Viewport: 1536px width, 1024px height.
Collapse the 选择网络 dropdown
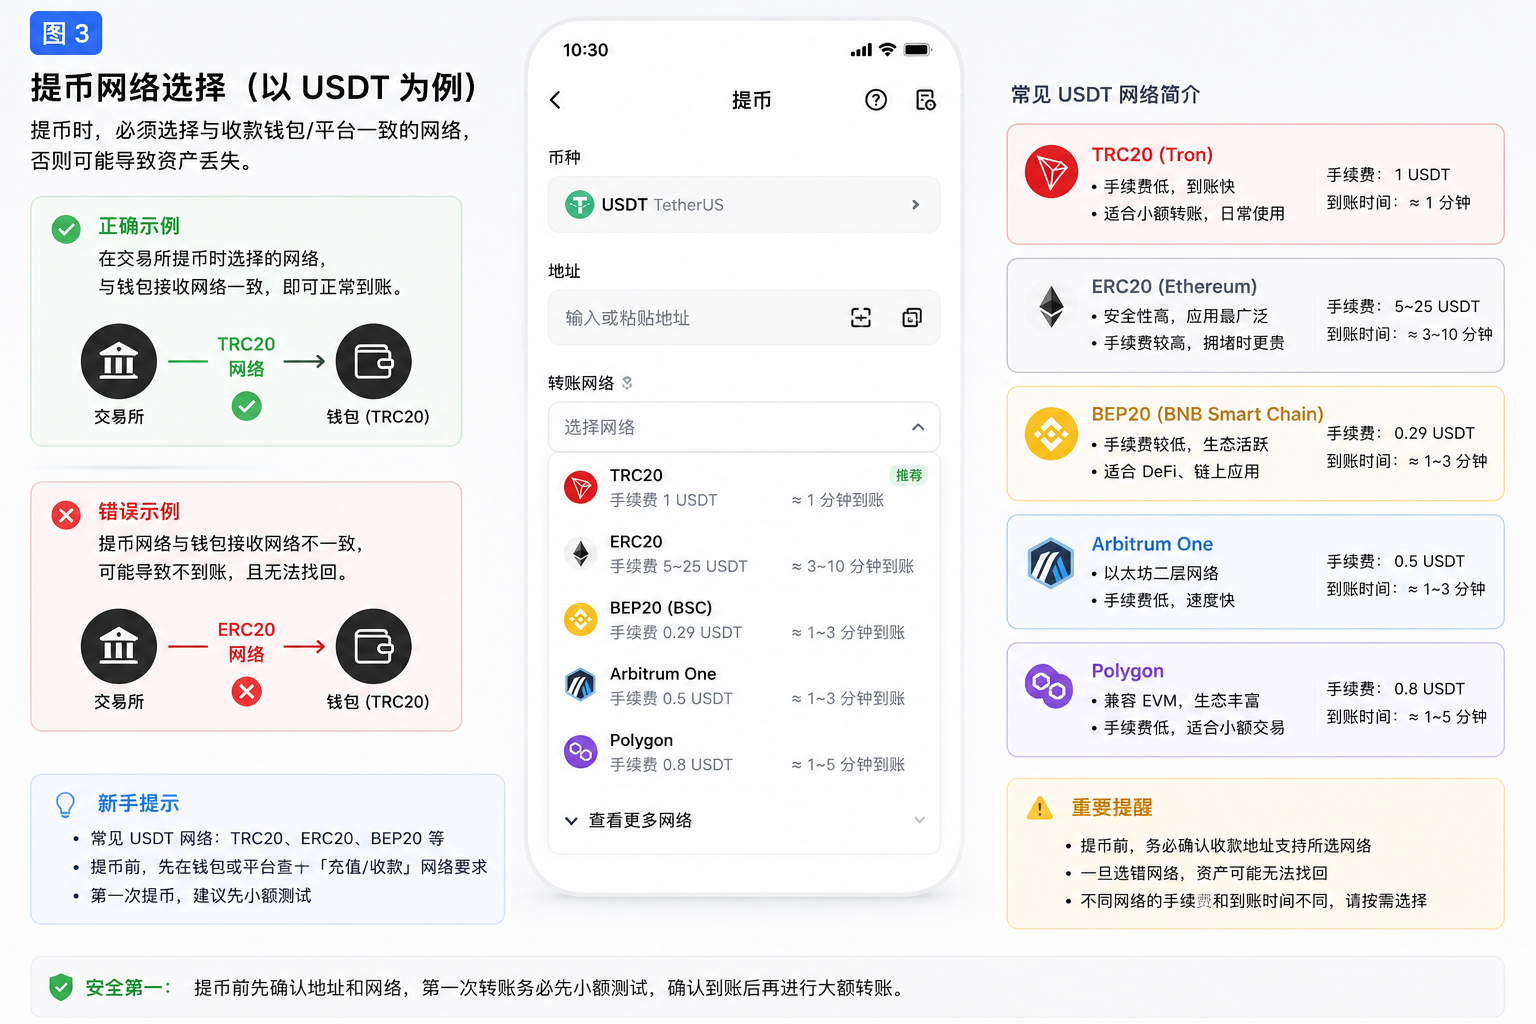744,427
